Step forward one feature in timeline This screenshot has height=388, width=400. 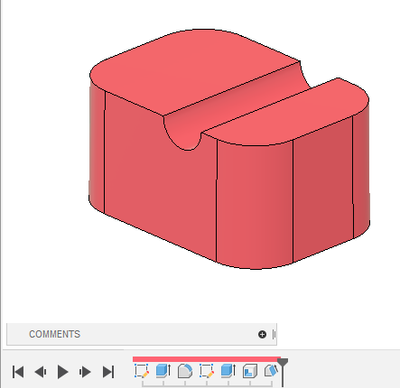85,372
